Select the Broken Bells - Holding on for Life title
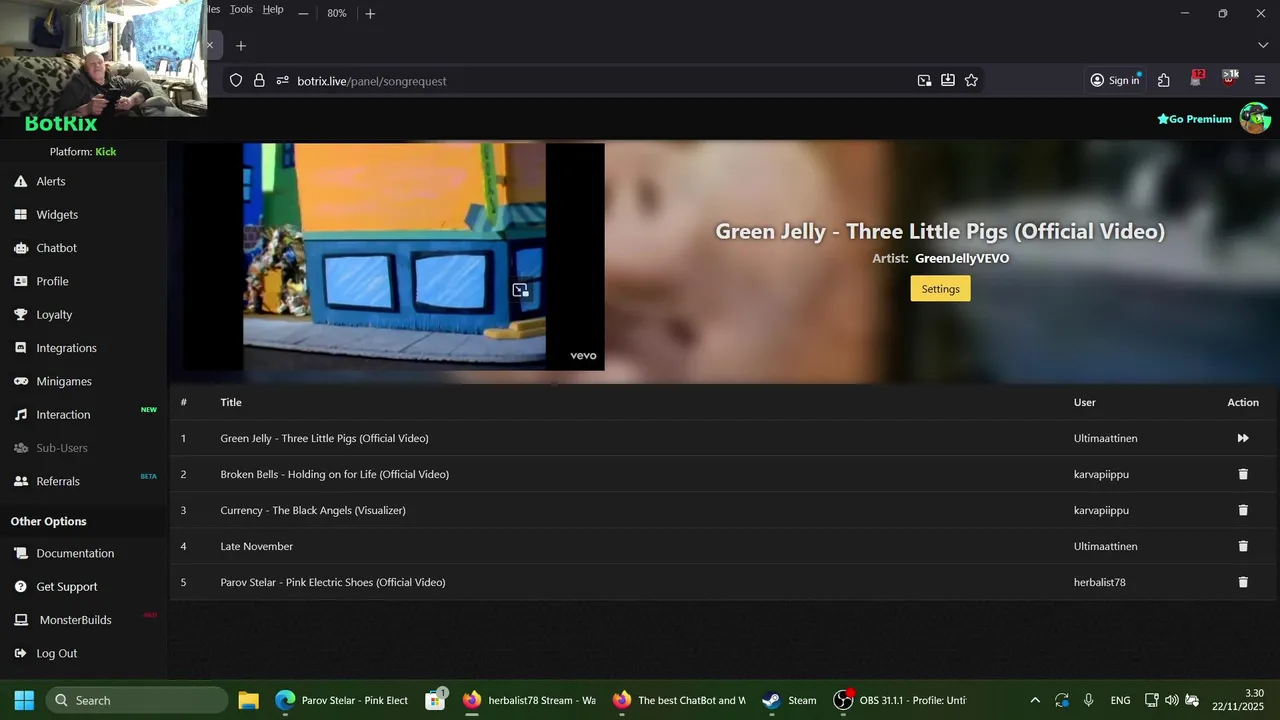 (x=334, y=474)
